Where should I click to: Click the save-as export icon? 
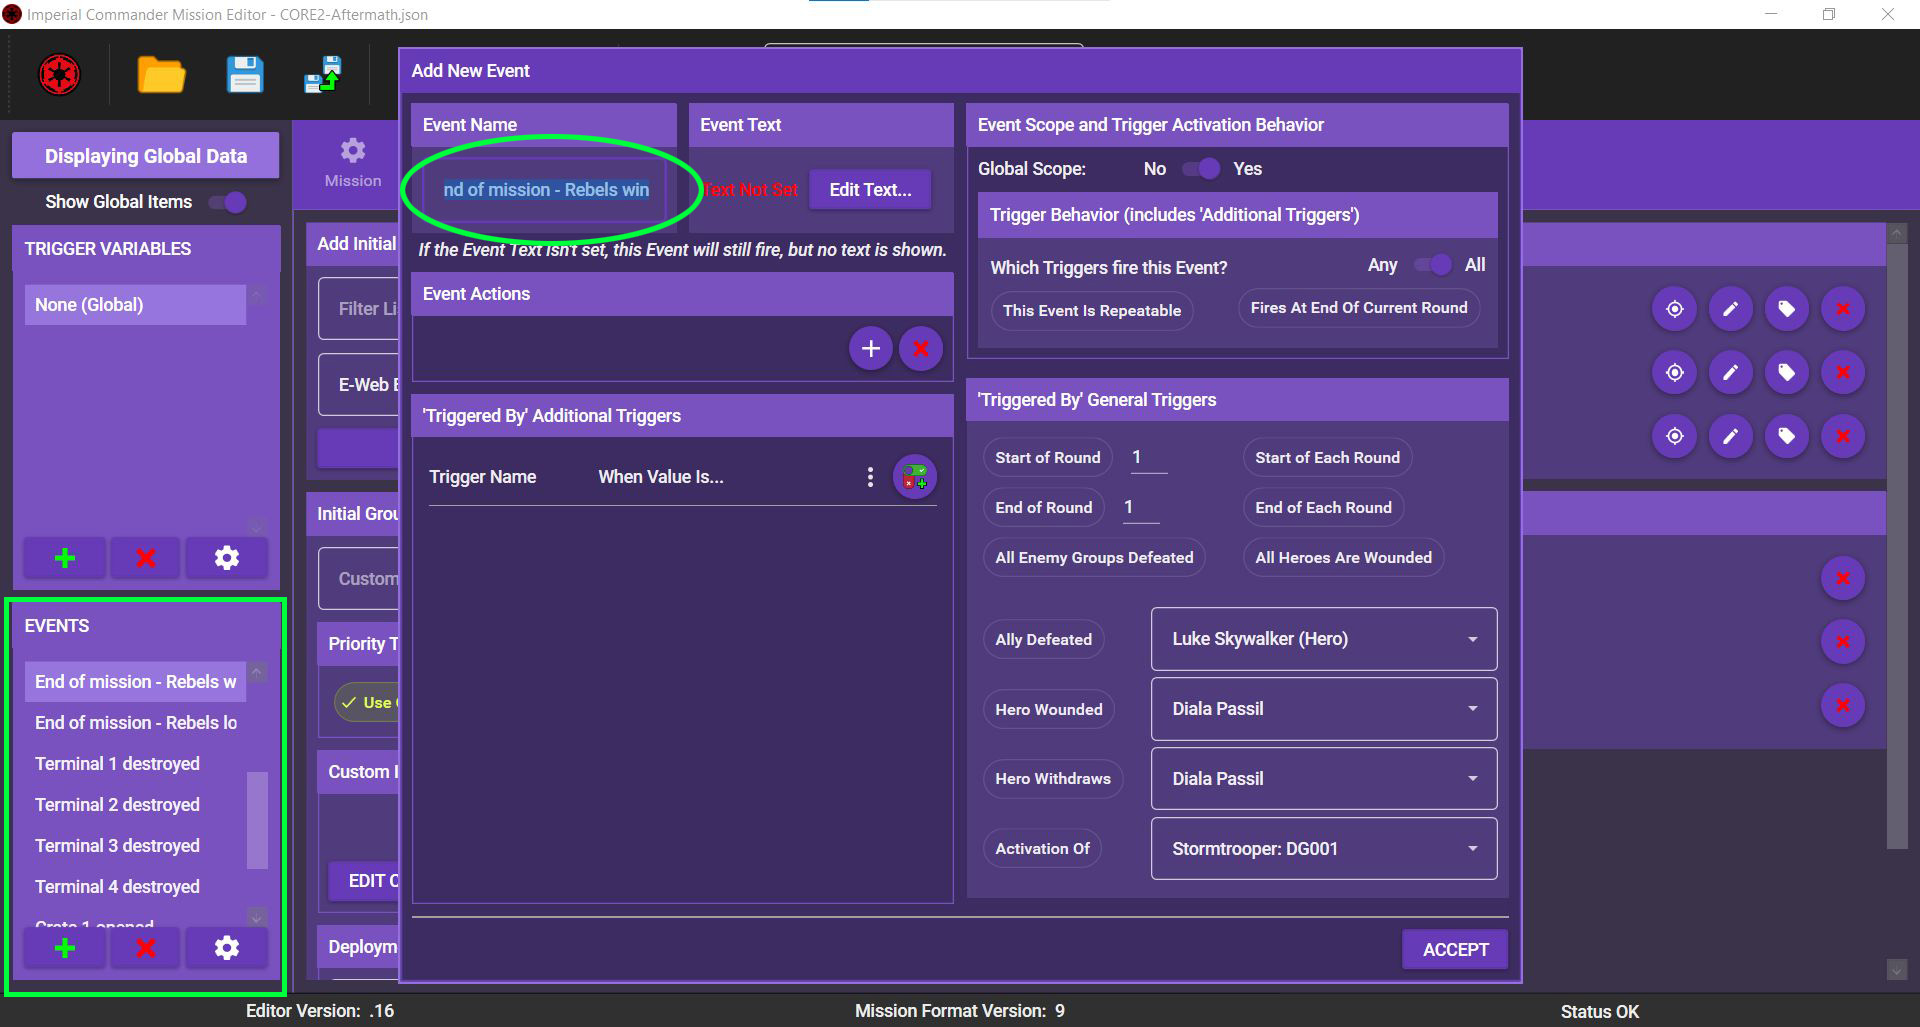pos(323,75)
